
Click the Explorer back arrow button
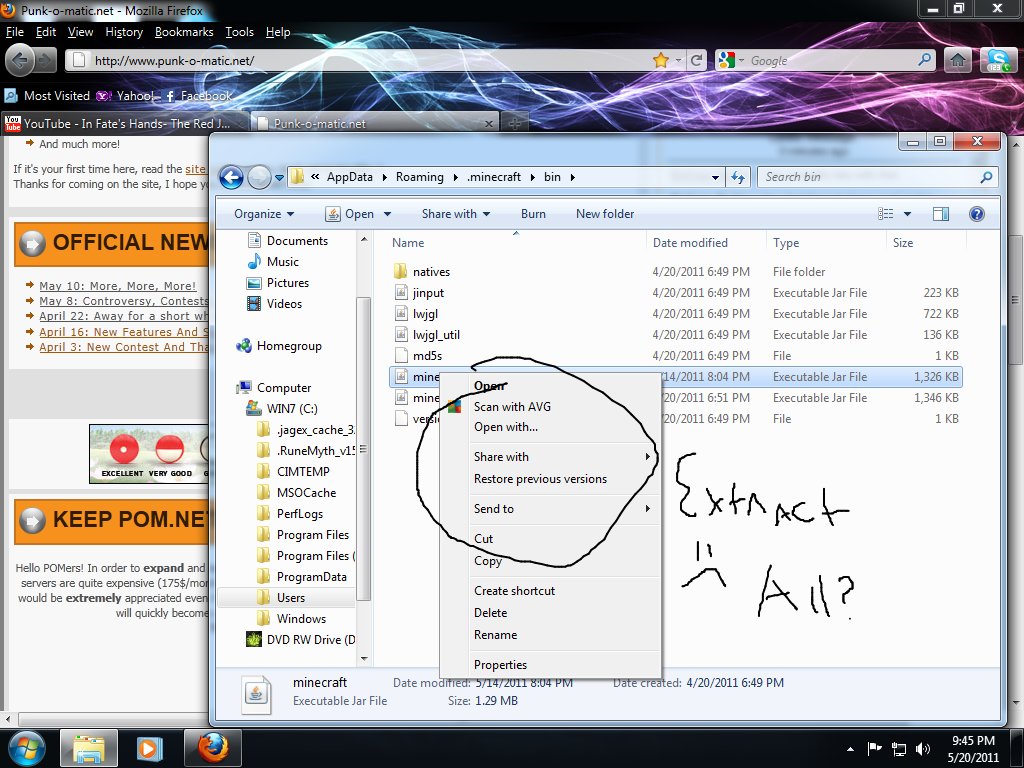232,177
